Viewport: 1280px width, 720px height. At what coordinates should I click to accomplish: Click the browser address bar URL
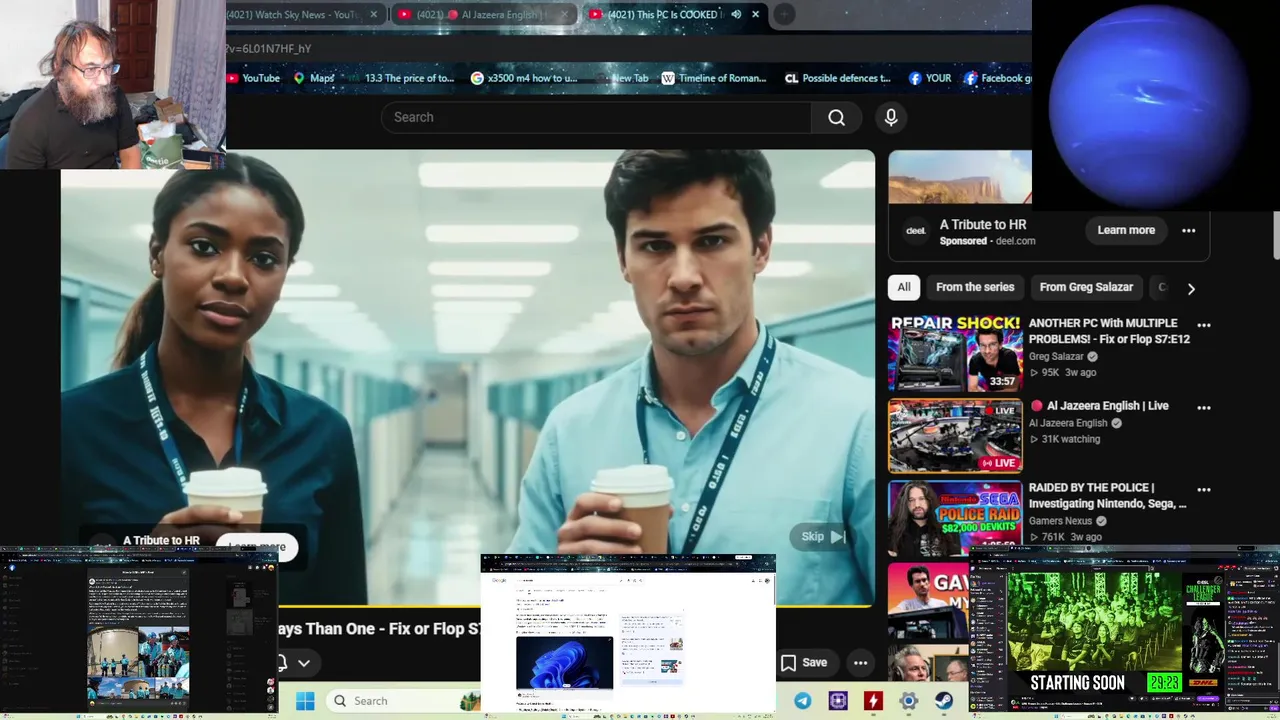coord(268,48)
